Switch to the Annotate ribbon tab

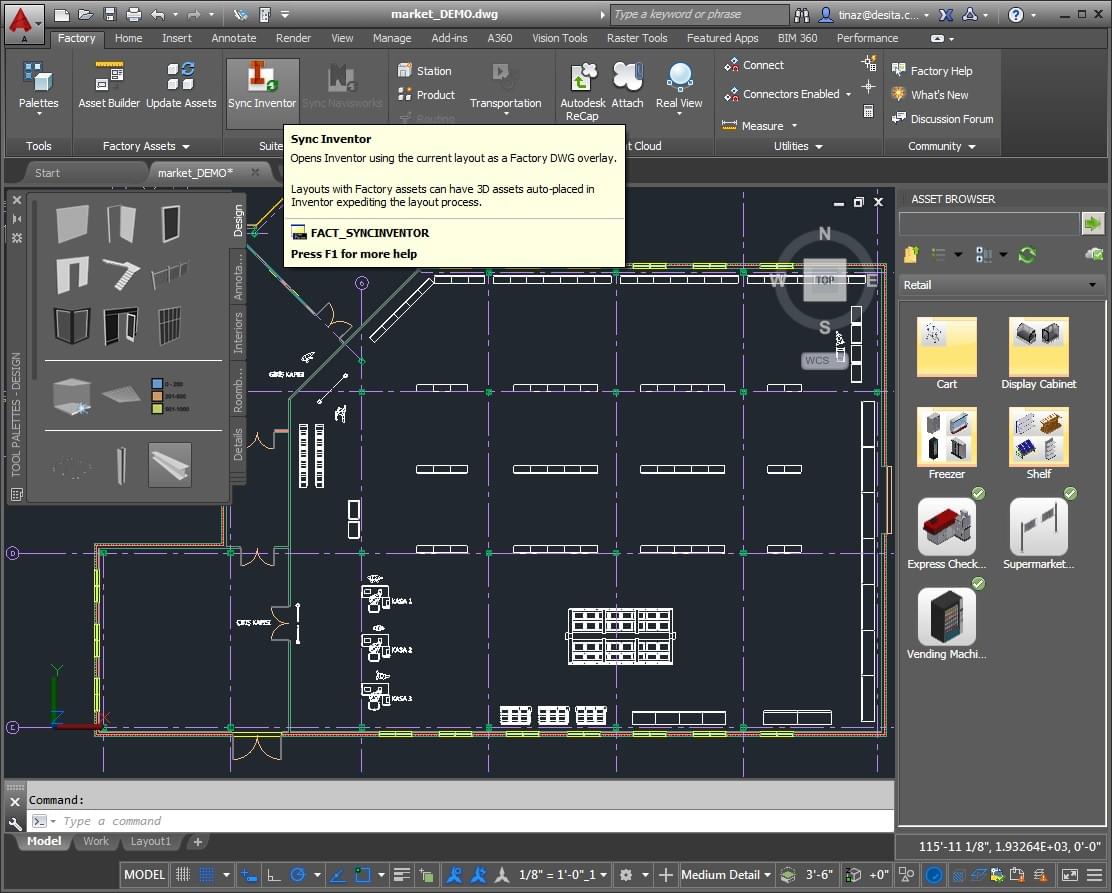(233, 38)
